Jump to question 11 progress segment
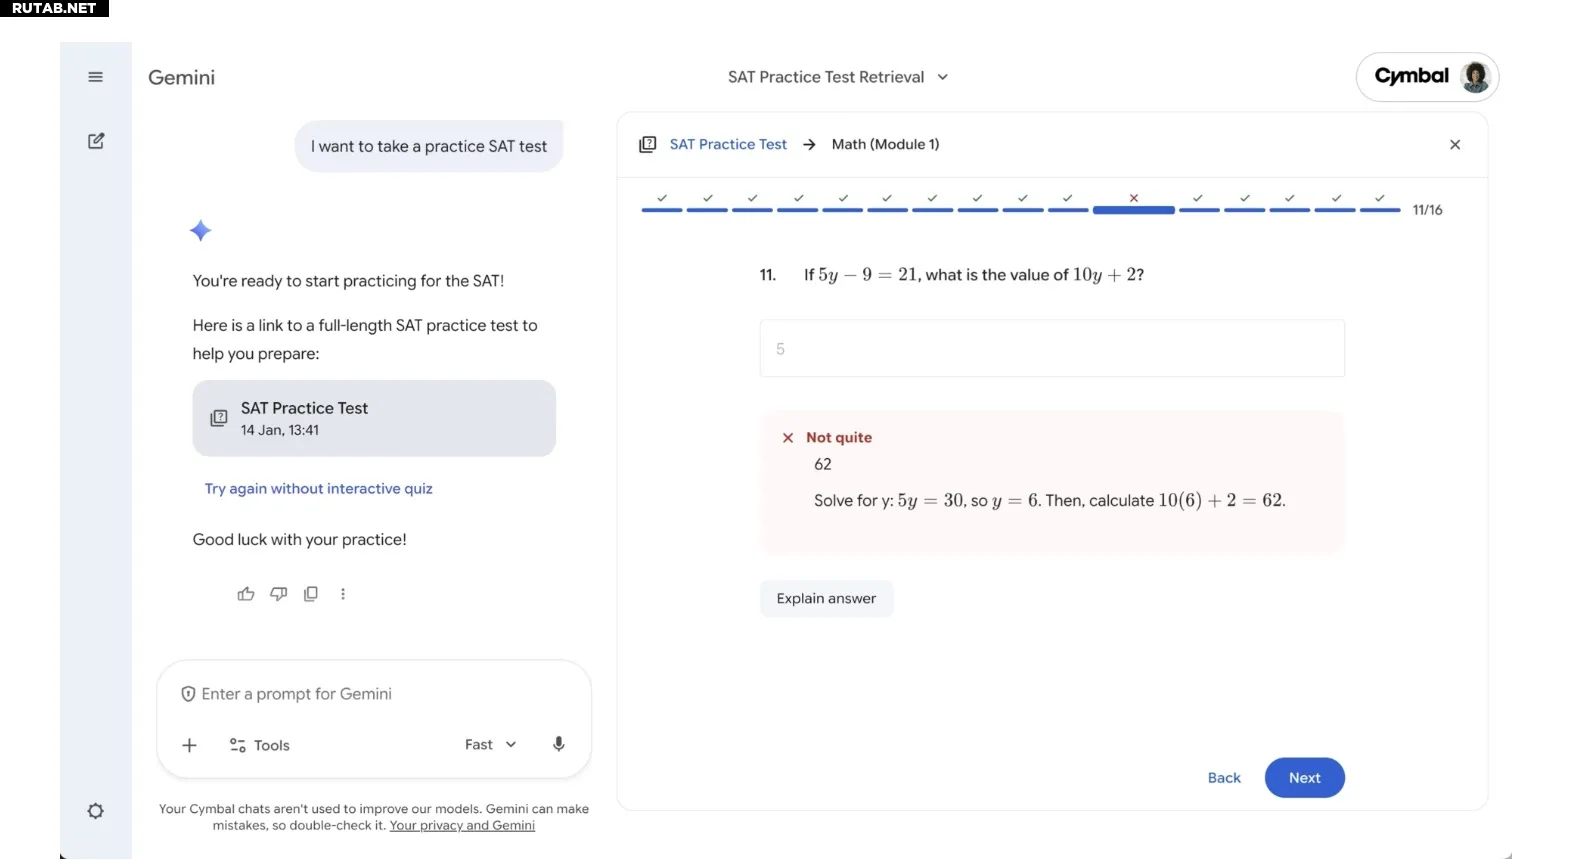The height and width of the screenshot is (860, 1576). pyautogui.click(x=1133, y=208)
